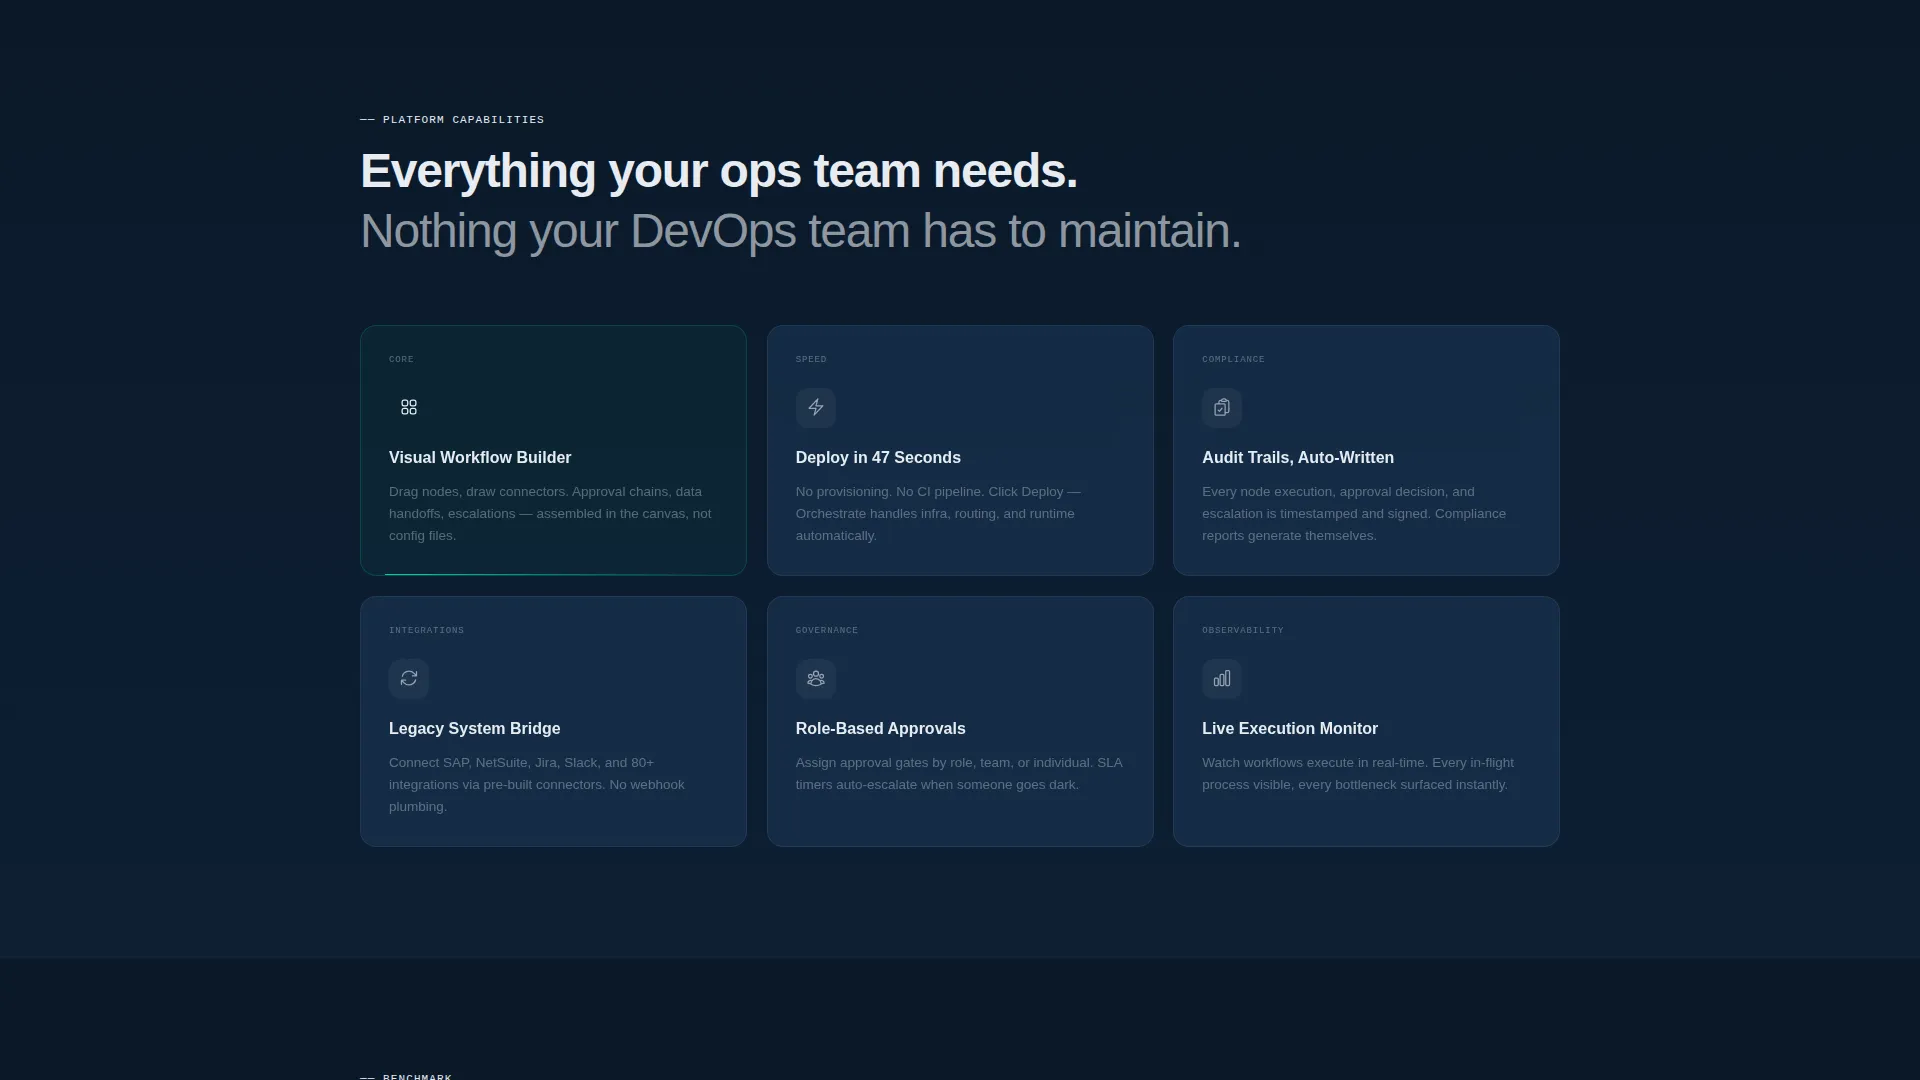Screen dimensions: 1920x1080
Task: Click the clipboard Audit Trails icon
Action: (x=1222, y=407)
